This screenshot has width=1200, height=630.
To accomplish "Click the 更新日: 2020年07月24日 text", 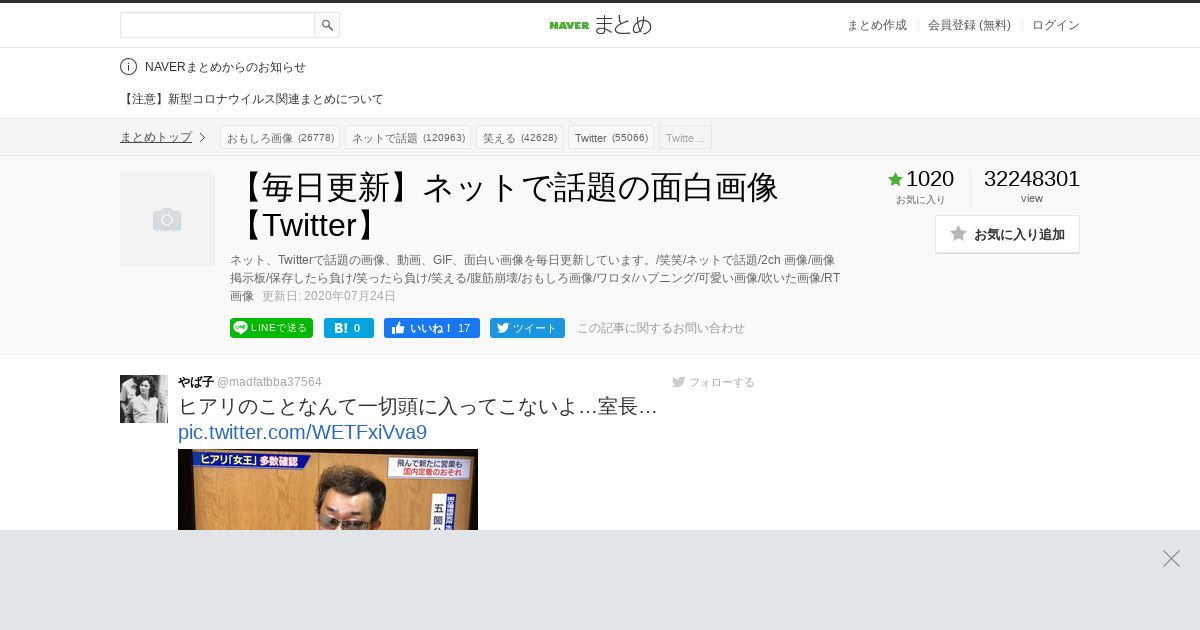I will click(x=329, y=296).
